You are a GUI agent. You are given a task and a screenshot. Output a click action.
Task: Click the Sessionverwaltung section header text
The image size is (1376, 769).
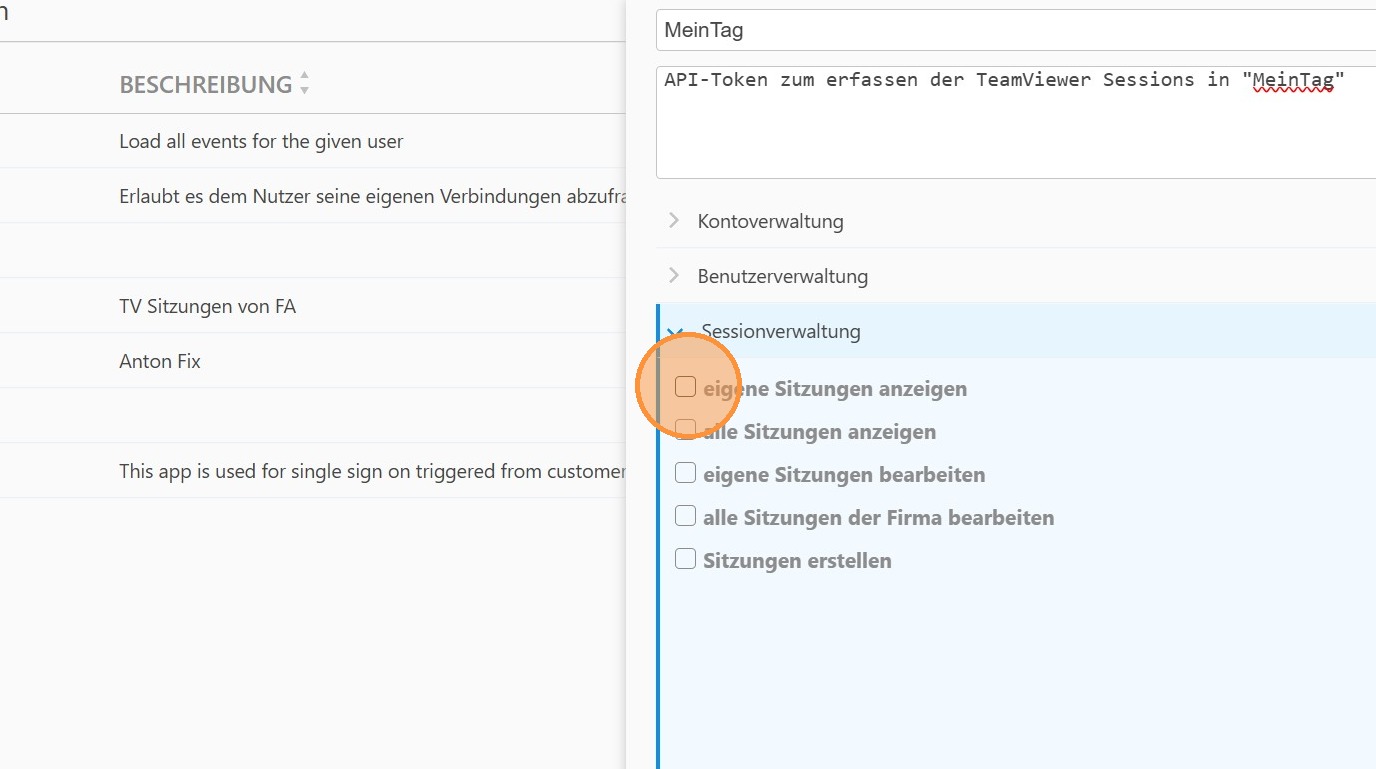[x=780, y=331]
